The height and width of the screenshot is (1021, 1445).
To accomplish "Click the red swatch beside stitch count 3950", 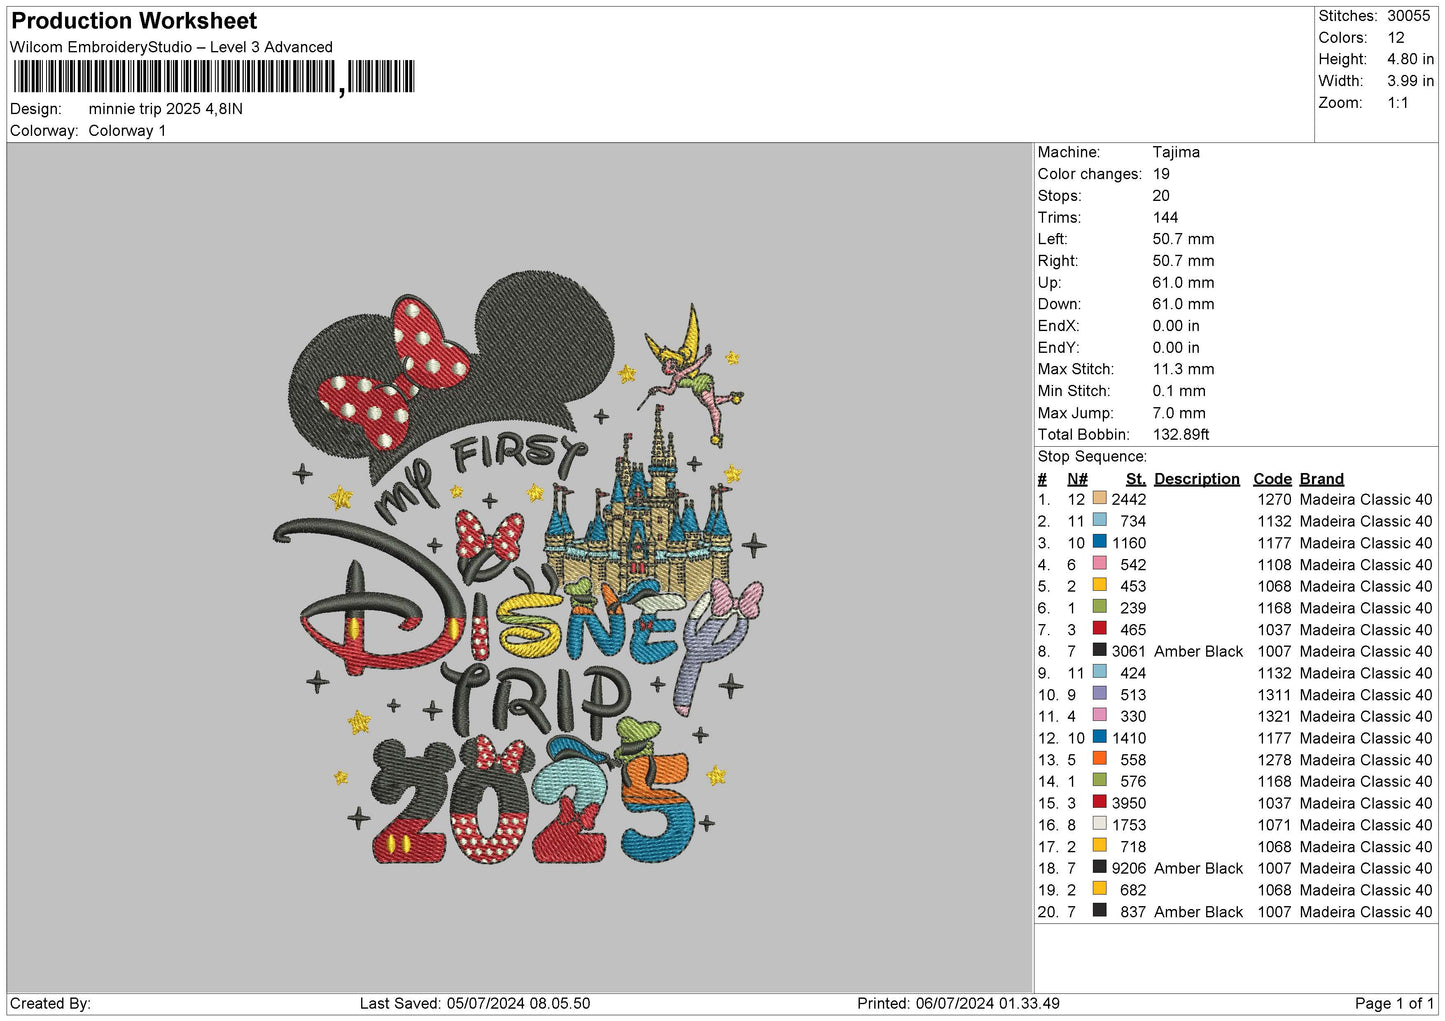I will [1100, 802].
